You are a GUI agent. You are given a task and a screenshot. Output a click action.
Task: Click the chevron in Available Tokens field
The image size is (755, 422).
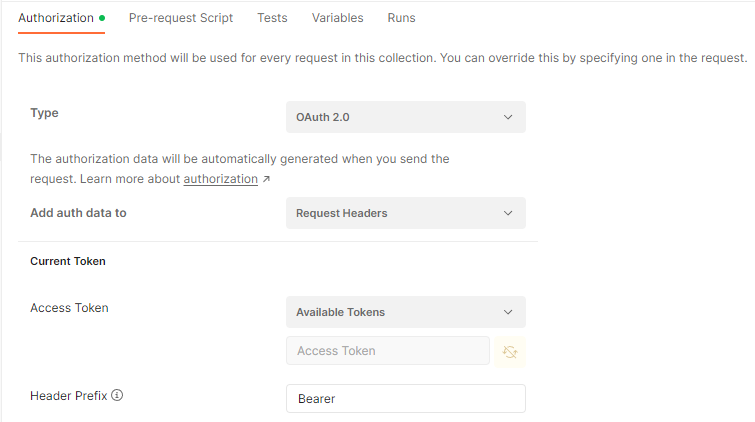coord(508,312)
